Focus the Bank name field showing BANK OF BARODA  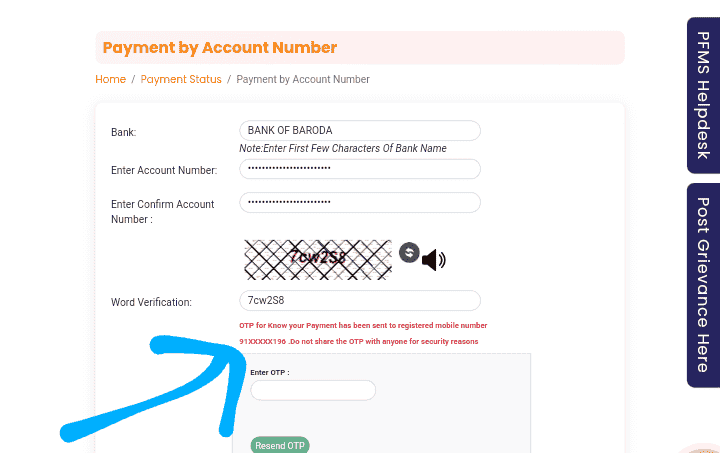[x=360, y=130]
